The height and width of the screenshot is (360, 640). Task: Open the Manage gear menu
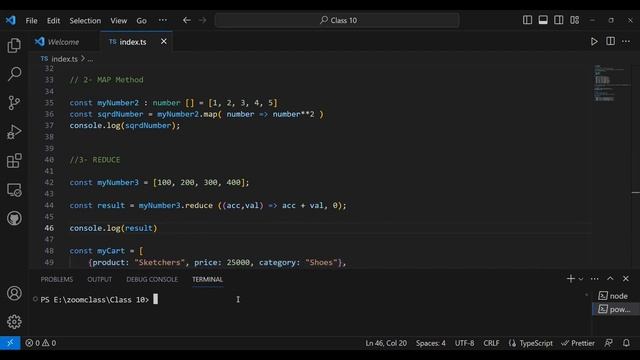(x=14, y=322)
